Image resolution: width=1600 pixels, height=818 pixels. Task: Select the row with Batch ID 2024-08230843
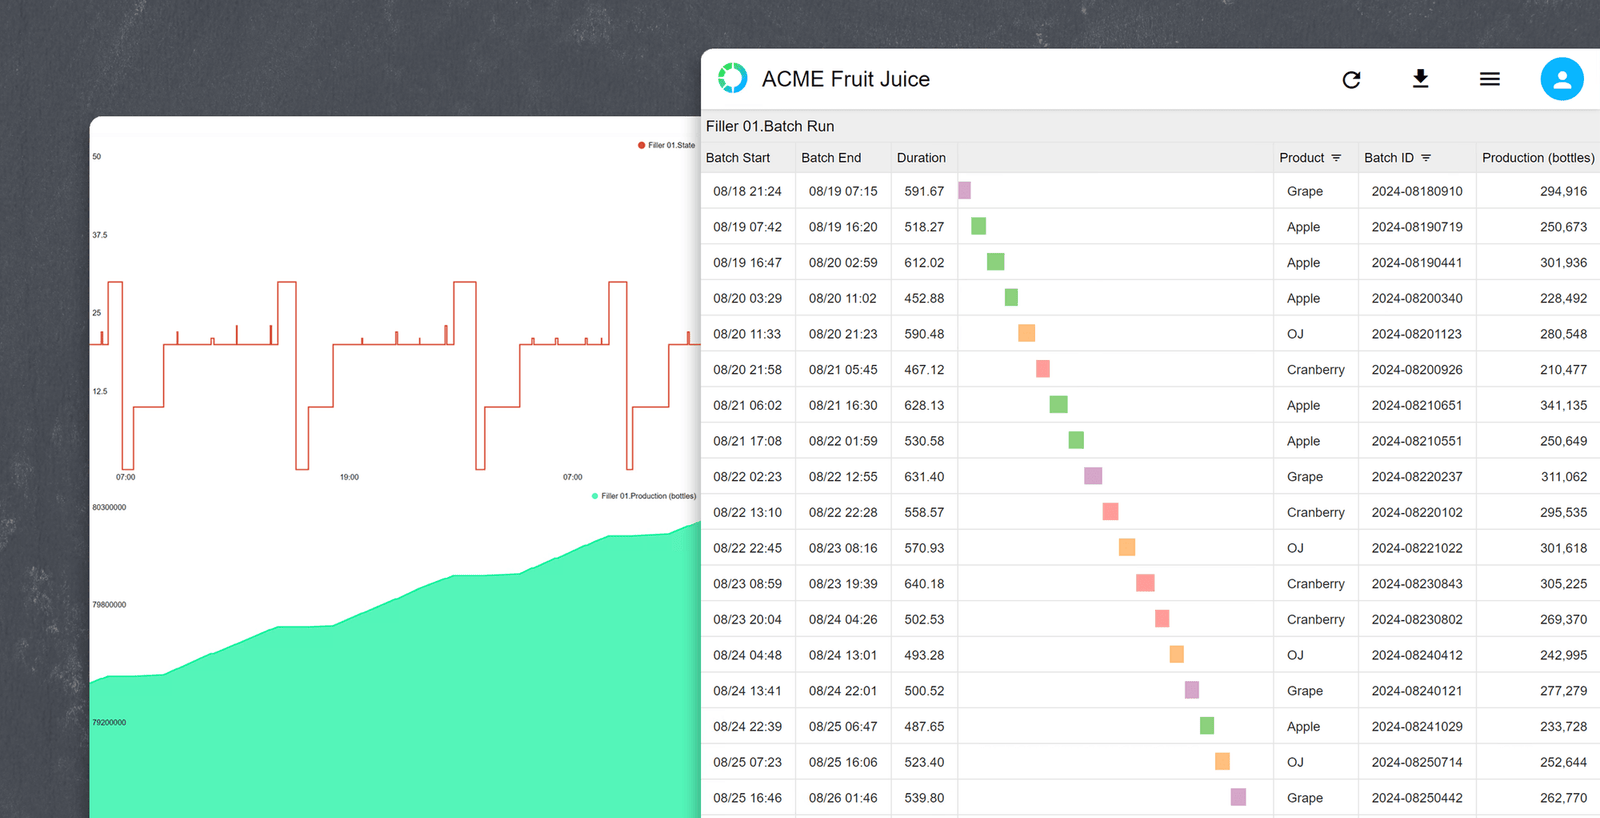1151,583
